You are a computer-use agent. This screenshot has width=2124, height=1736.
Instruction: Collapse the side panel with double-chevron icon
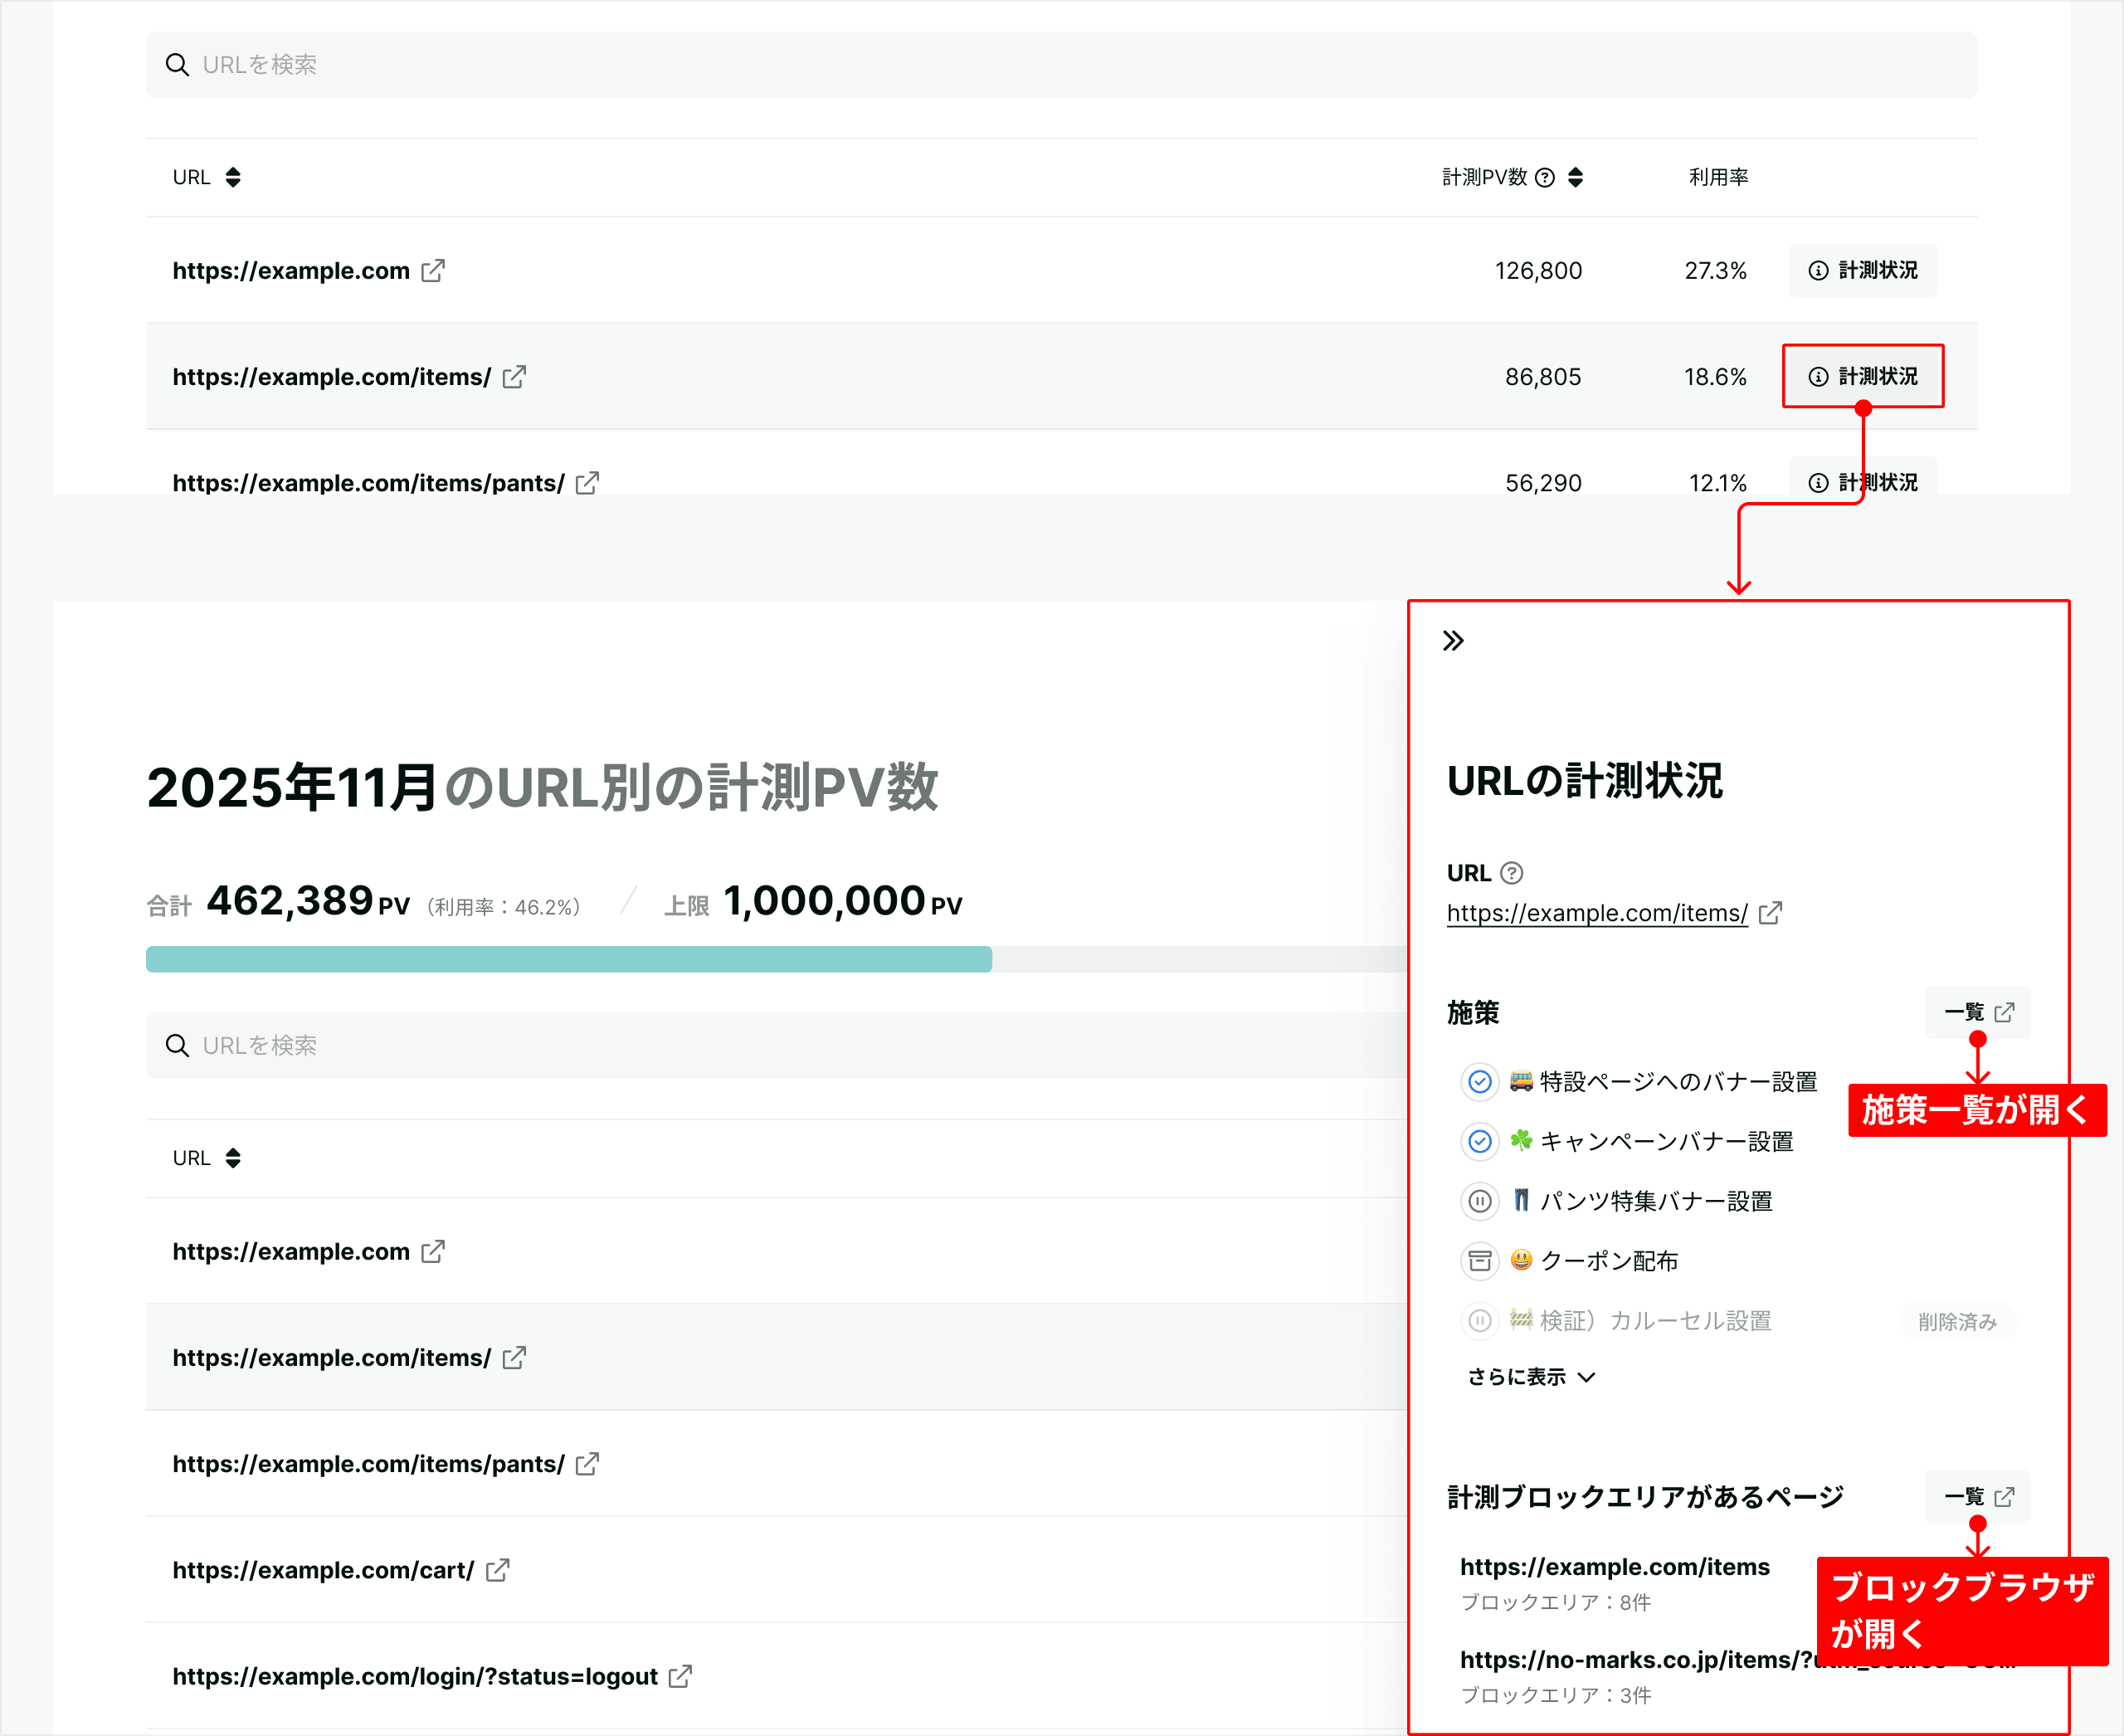[x=1453, y=641]
